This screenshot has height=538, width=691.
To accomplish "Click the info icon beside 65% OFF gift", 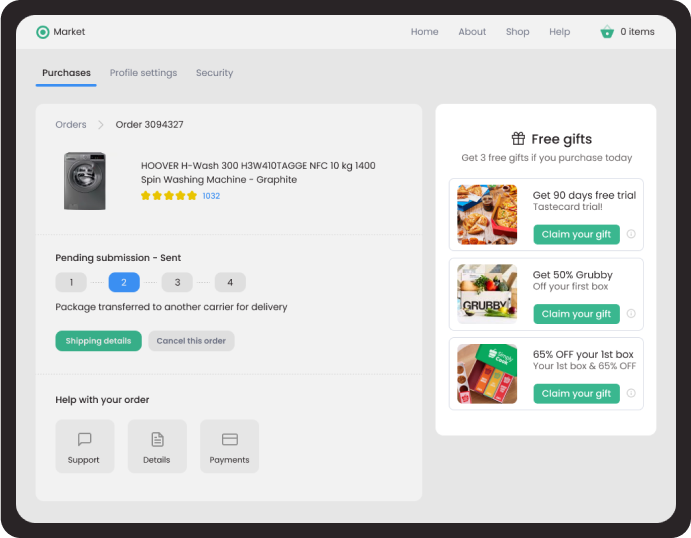I will click(x=631, y=393).
